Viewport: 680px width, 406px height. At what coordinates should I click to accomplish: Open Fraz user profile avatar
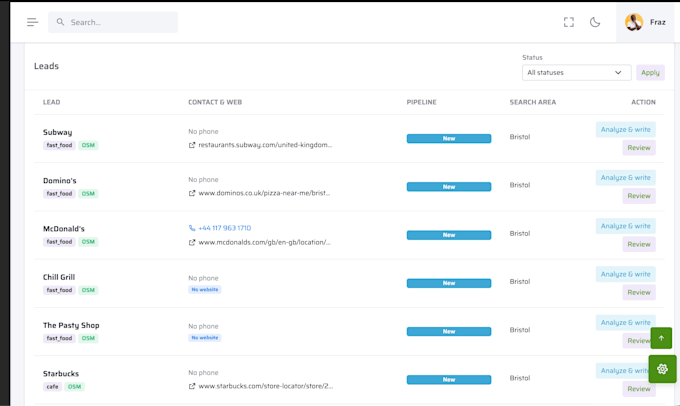click(x=634, y=22)
